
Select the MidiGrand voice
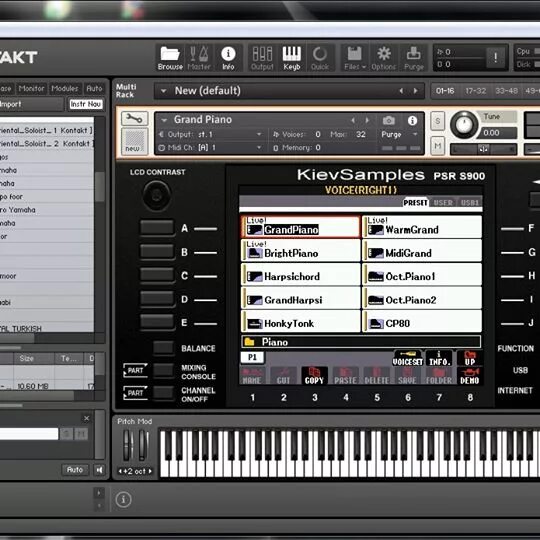tap(422, 251)
